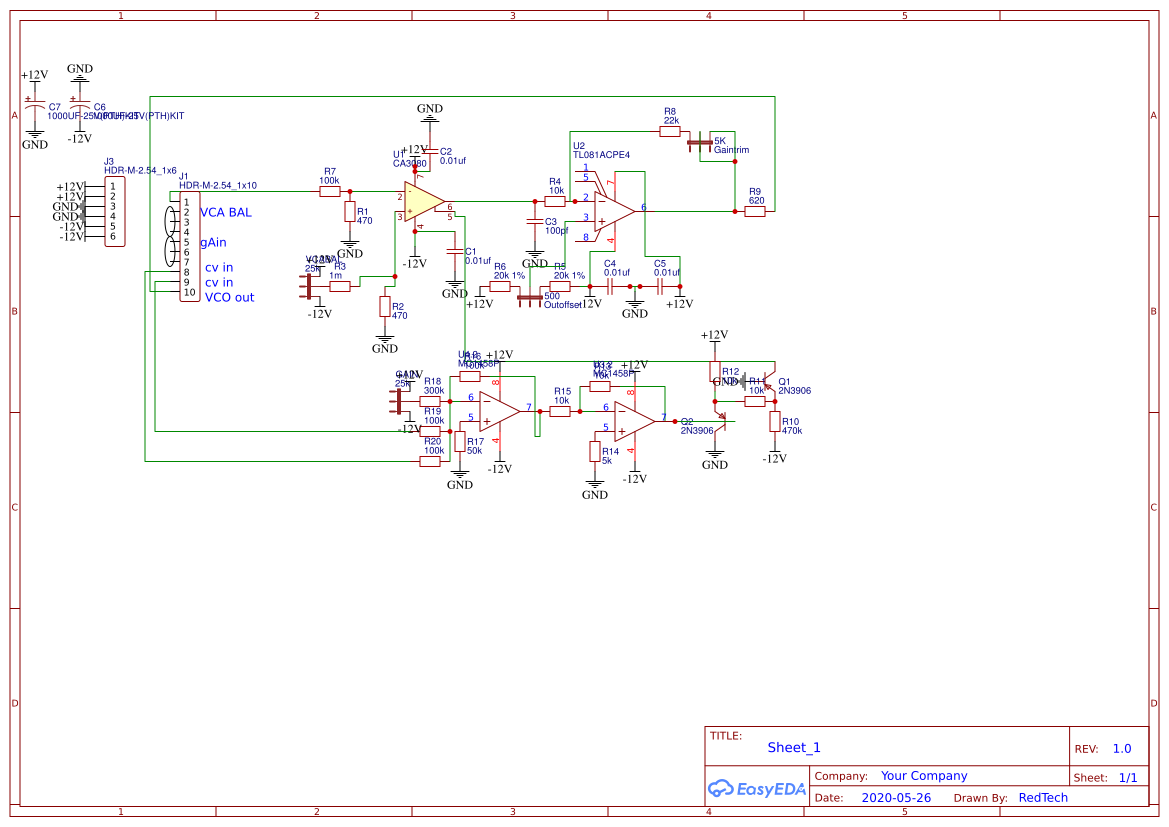Select the J3 HDR-M-2.54_1x6 connector symbol
This screenshot has width=1169, height=827.
[113, 212]
